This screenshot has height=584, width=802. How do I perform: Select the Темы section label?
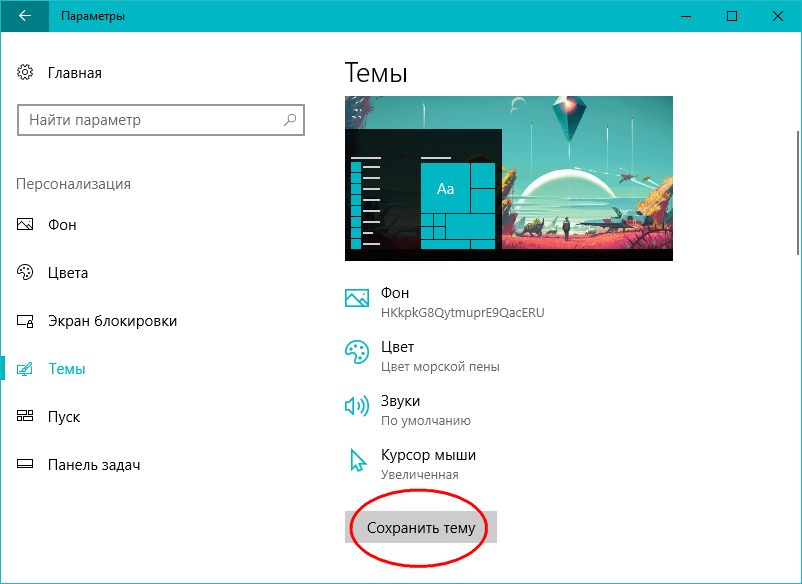pyautogui.click(x=66, y=369)
